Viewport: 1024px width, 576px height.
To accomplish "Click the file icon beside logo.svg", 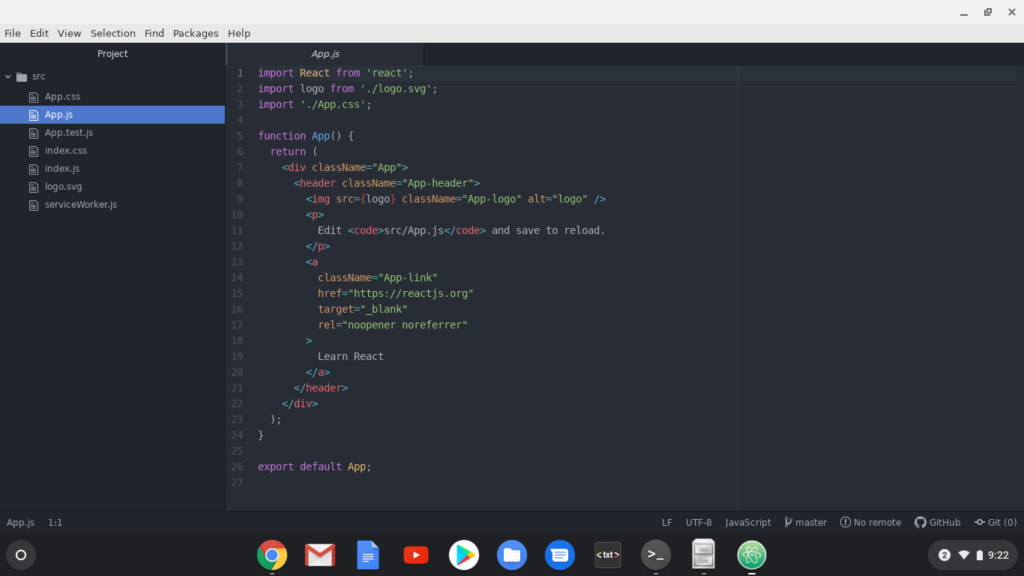I will [x=33, y=187].
